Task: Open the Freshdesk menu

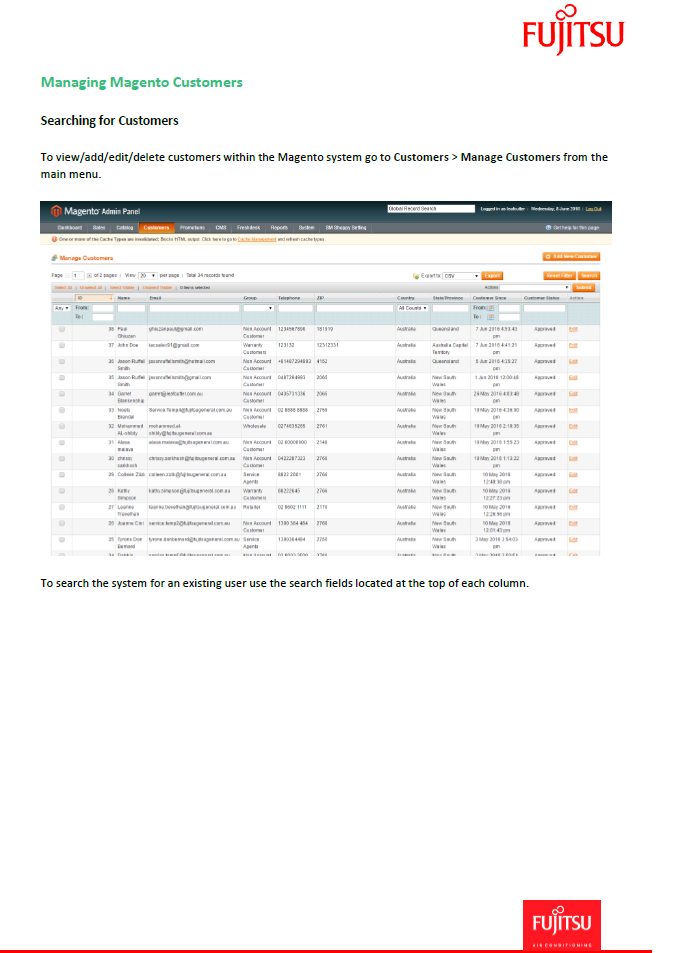Action: [249, 228]
